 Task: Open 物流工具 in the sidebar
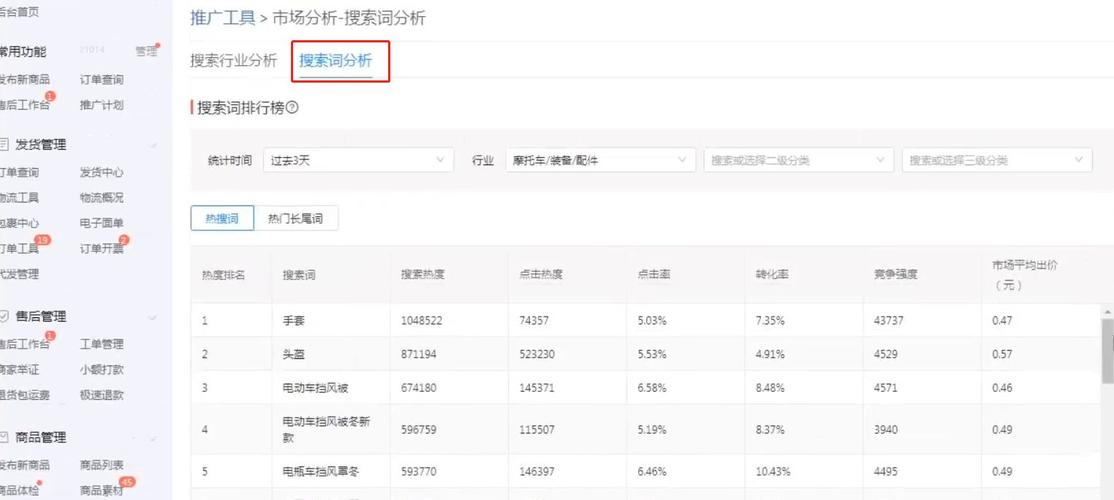tap(19, 197)
